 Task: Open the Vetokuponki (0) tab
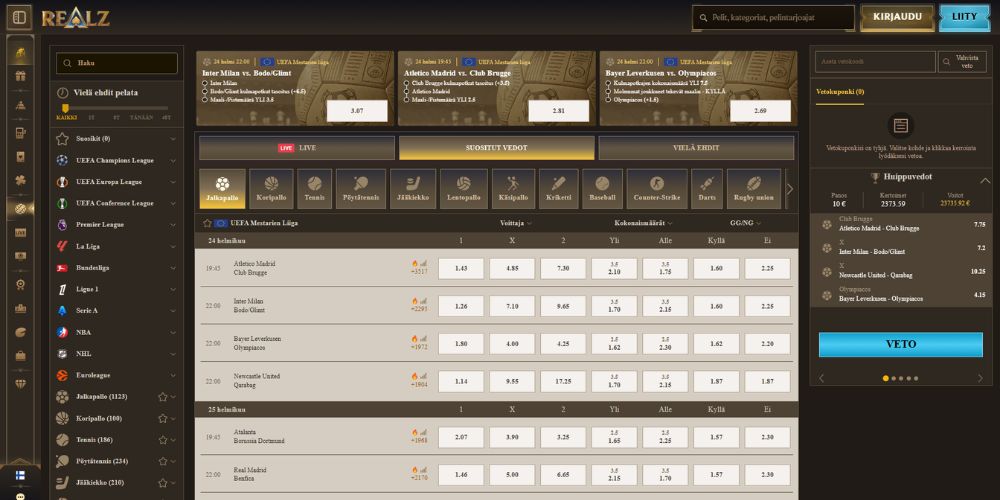click(840, 92)
